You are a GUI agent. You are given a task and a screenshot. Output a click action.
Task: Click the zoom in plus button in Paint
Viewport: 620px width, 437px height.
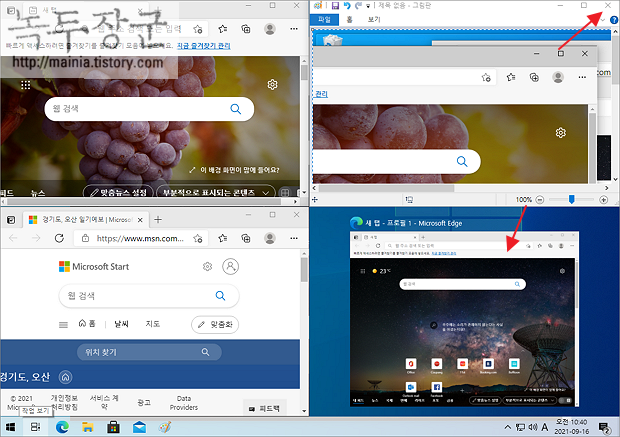coord(603,200)
